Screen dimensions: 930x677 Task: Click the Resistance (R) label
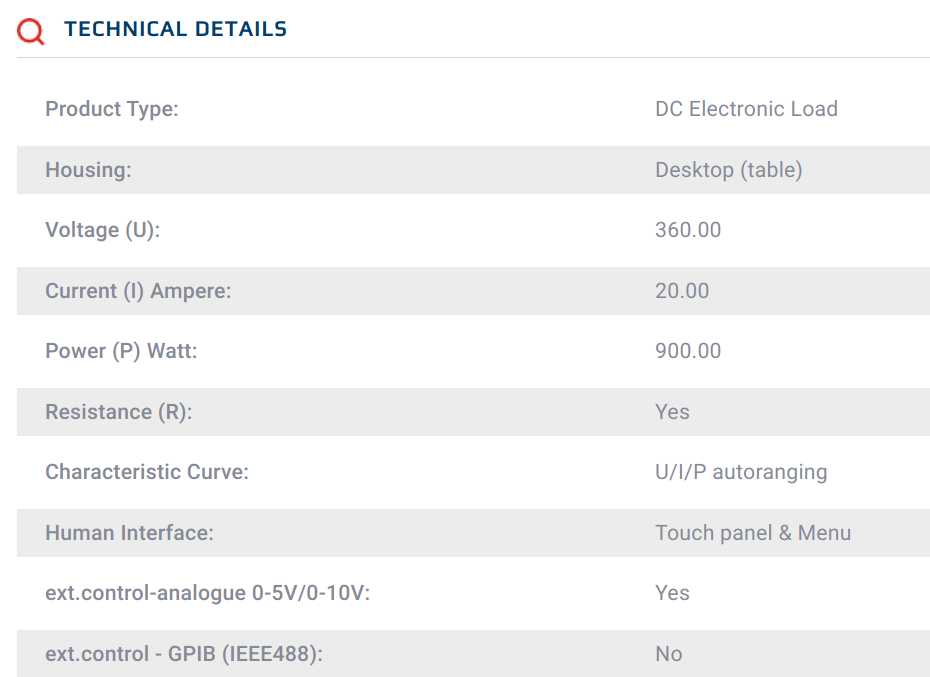118,412
